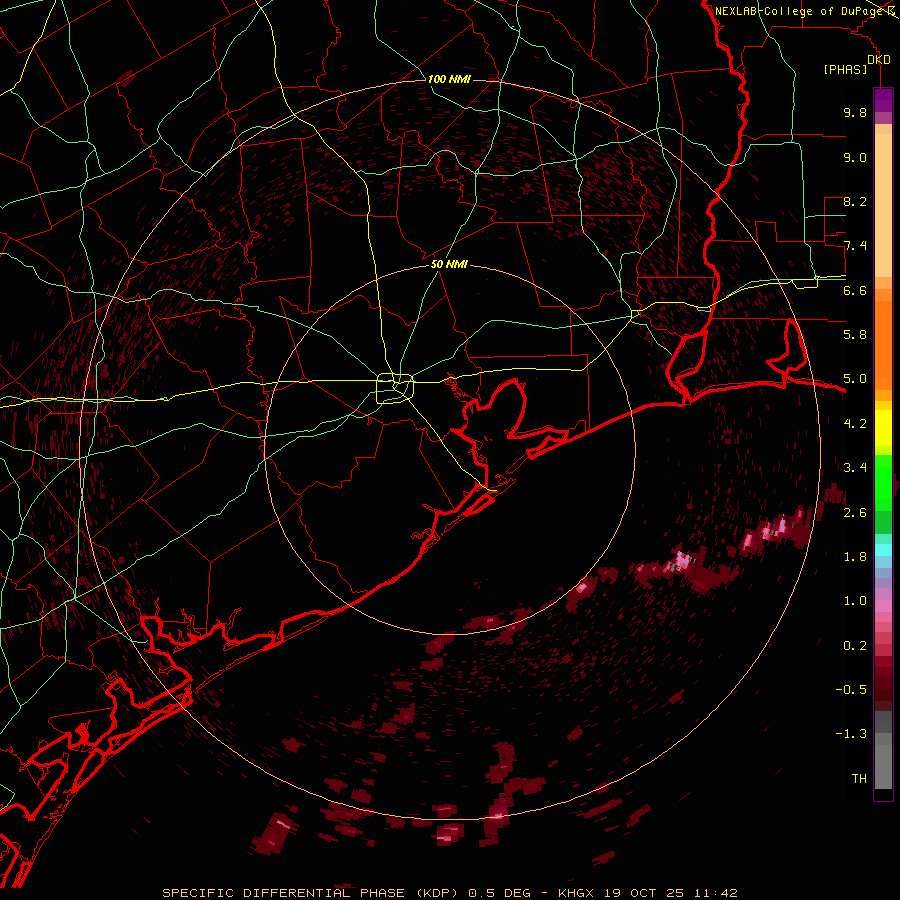Click the 5.0 value on the color scale
900x900 pixels.
pos(855,379)
